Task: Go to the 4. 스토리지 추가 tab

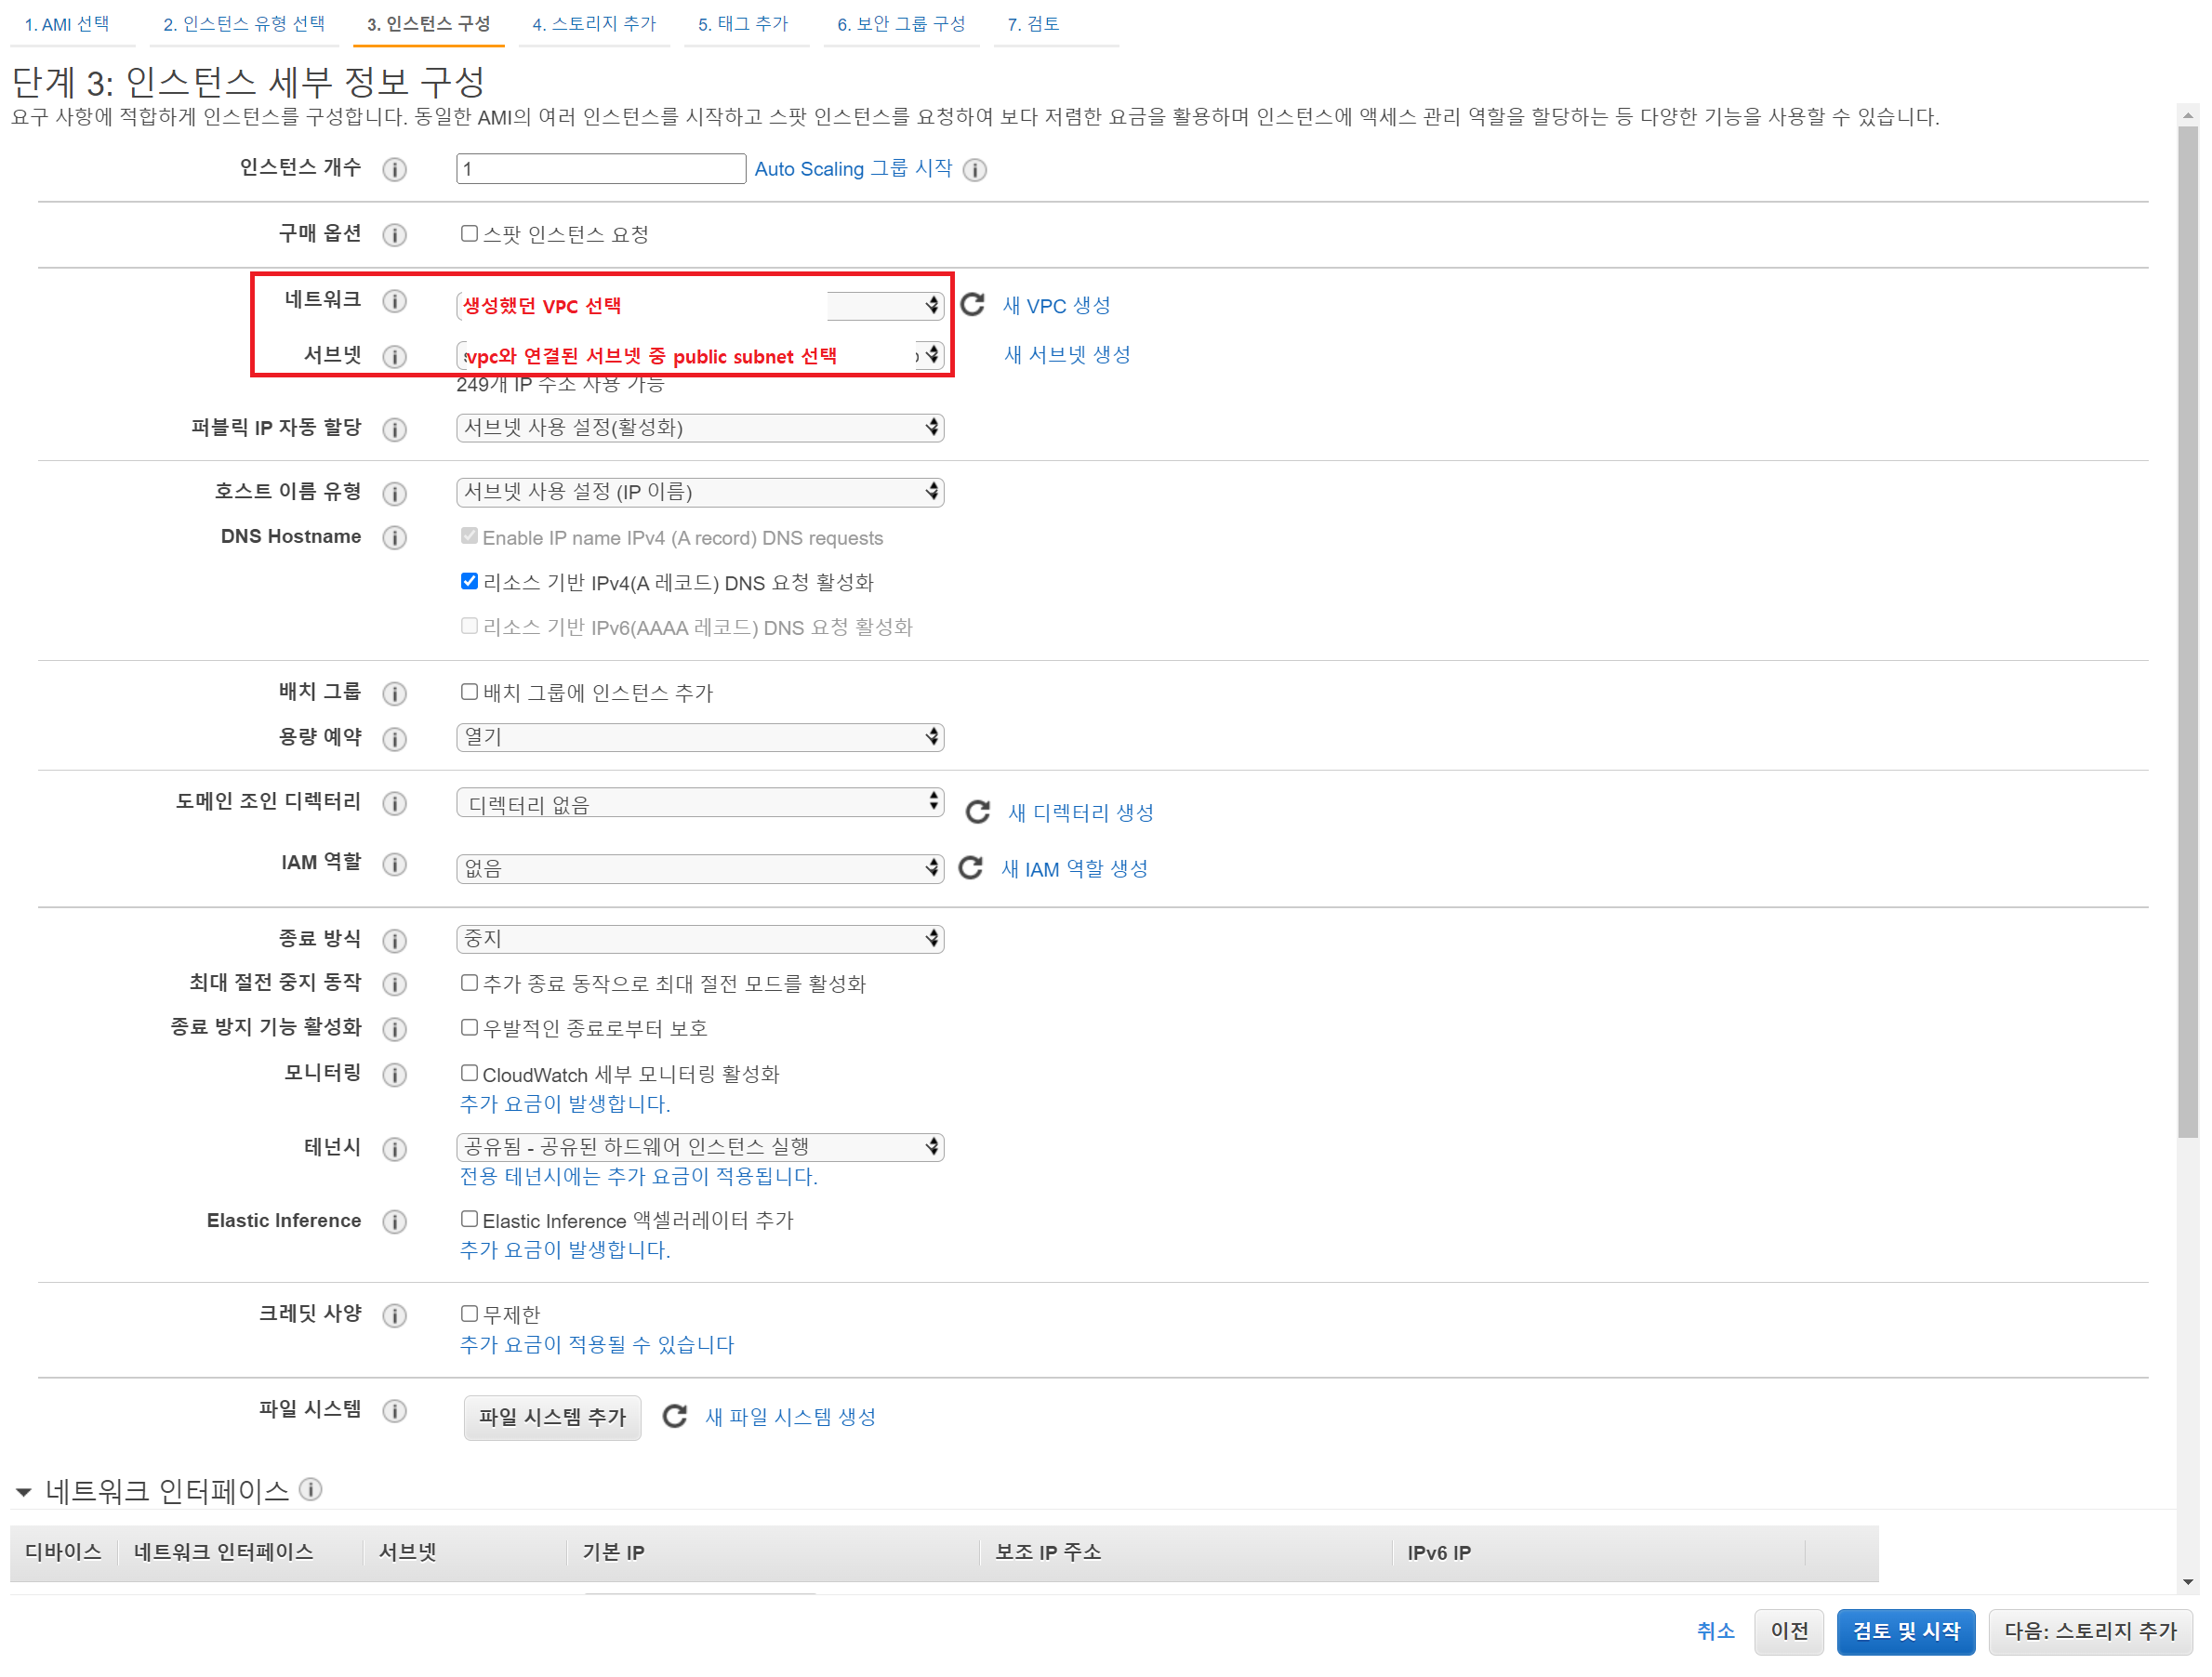Action: tap(594, 24)
